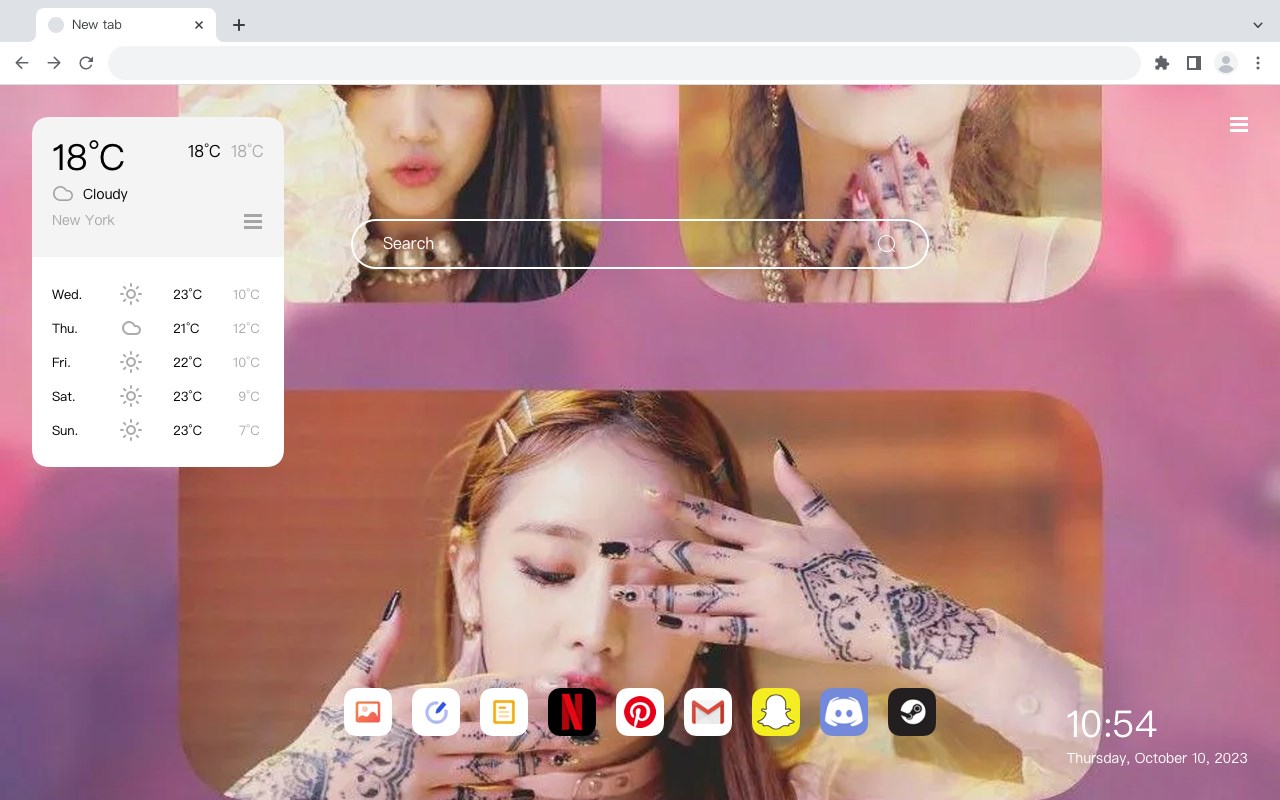Click the Thursday, October 10, 2023 date
The height and width of the screenshot is (800, 1280).
[x=1157, y=758]
